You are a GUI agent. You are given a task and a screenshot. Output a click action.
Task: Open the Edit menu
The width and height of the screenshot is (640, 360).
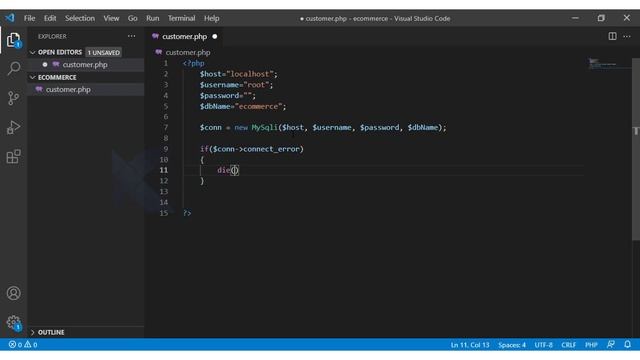50,18
